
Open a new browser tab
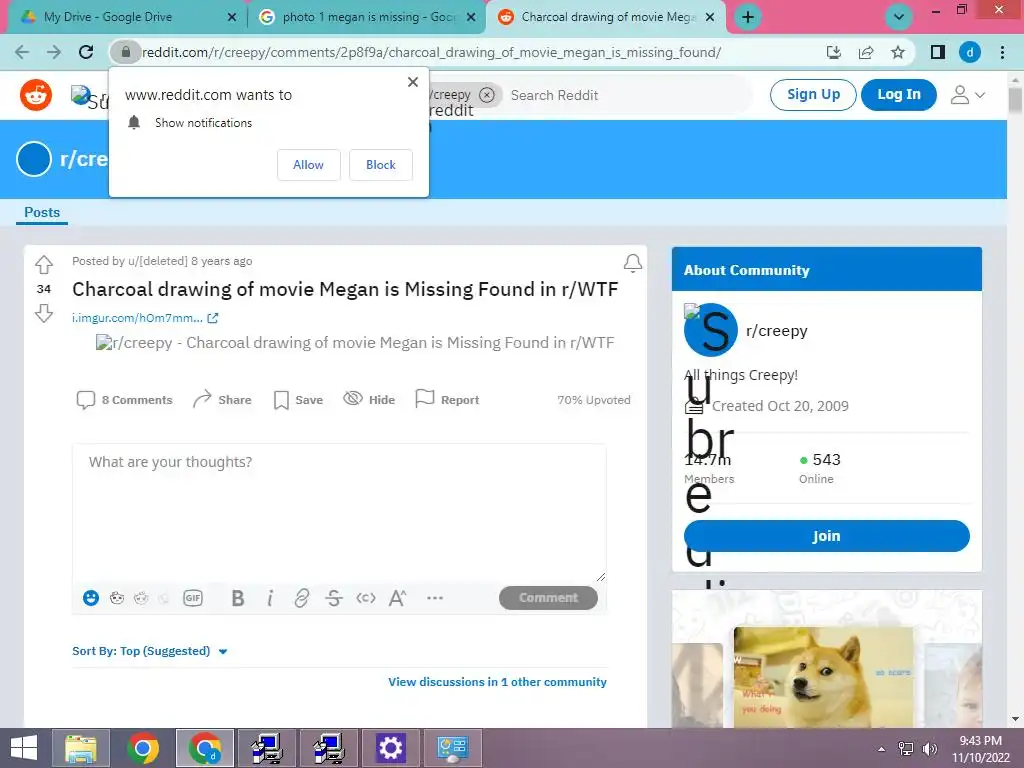click(x=748, y=17)
